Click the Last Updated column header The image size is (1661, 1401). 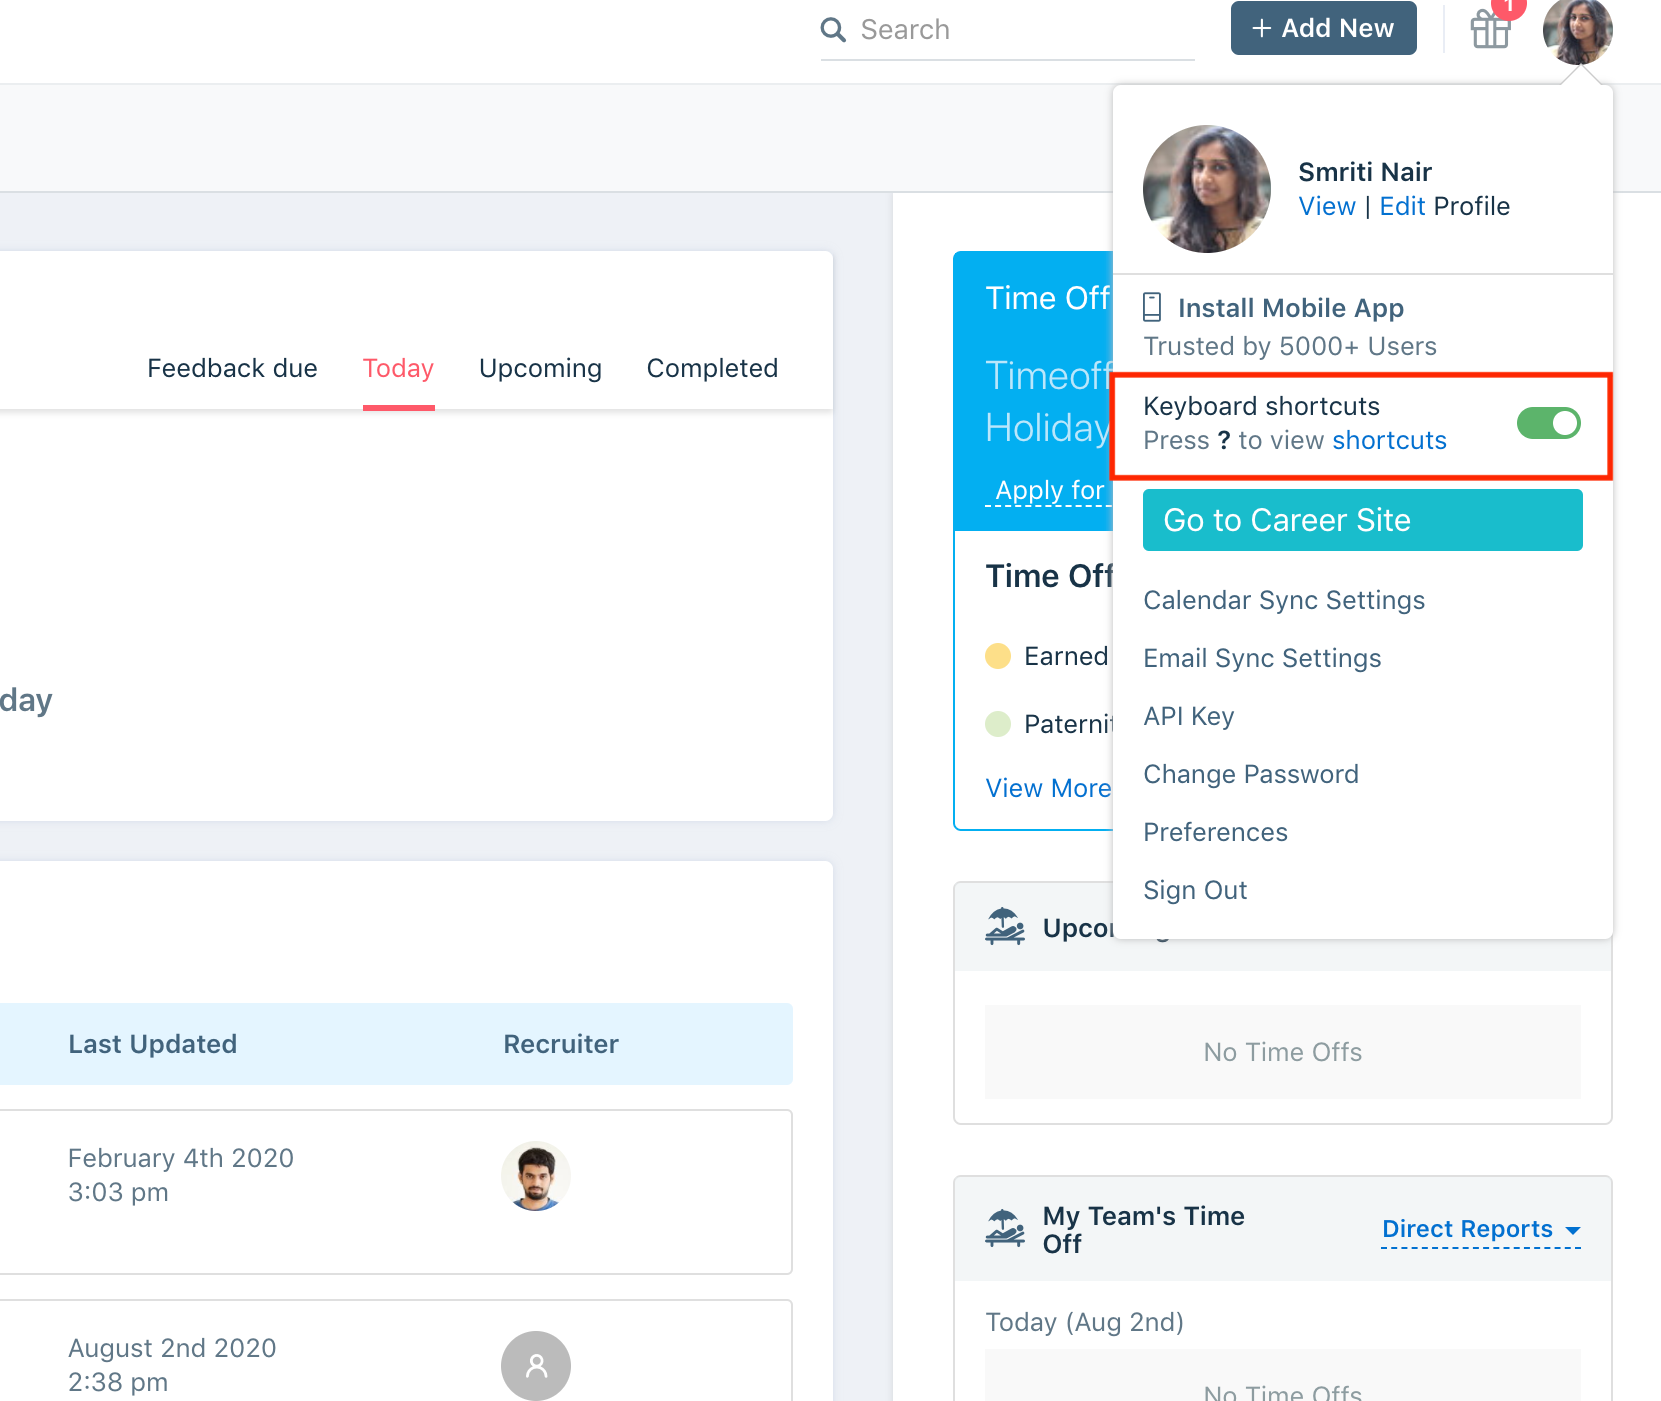(152, 1044)
